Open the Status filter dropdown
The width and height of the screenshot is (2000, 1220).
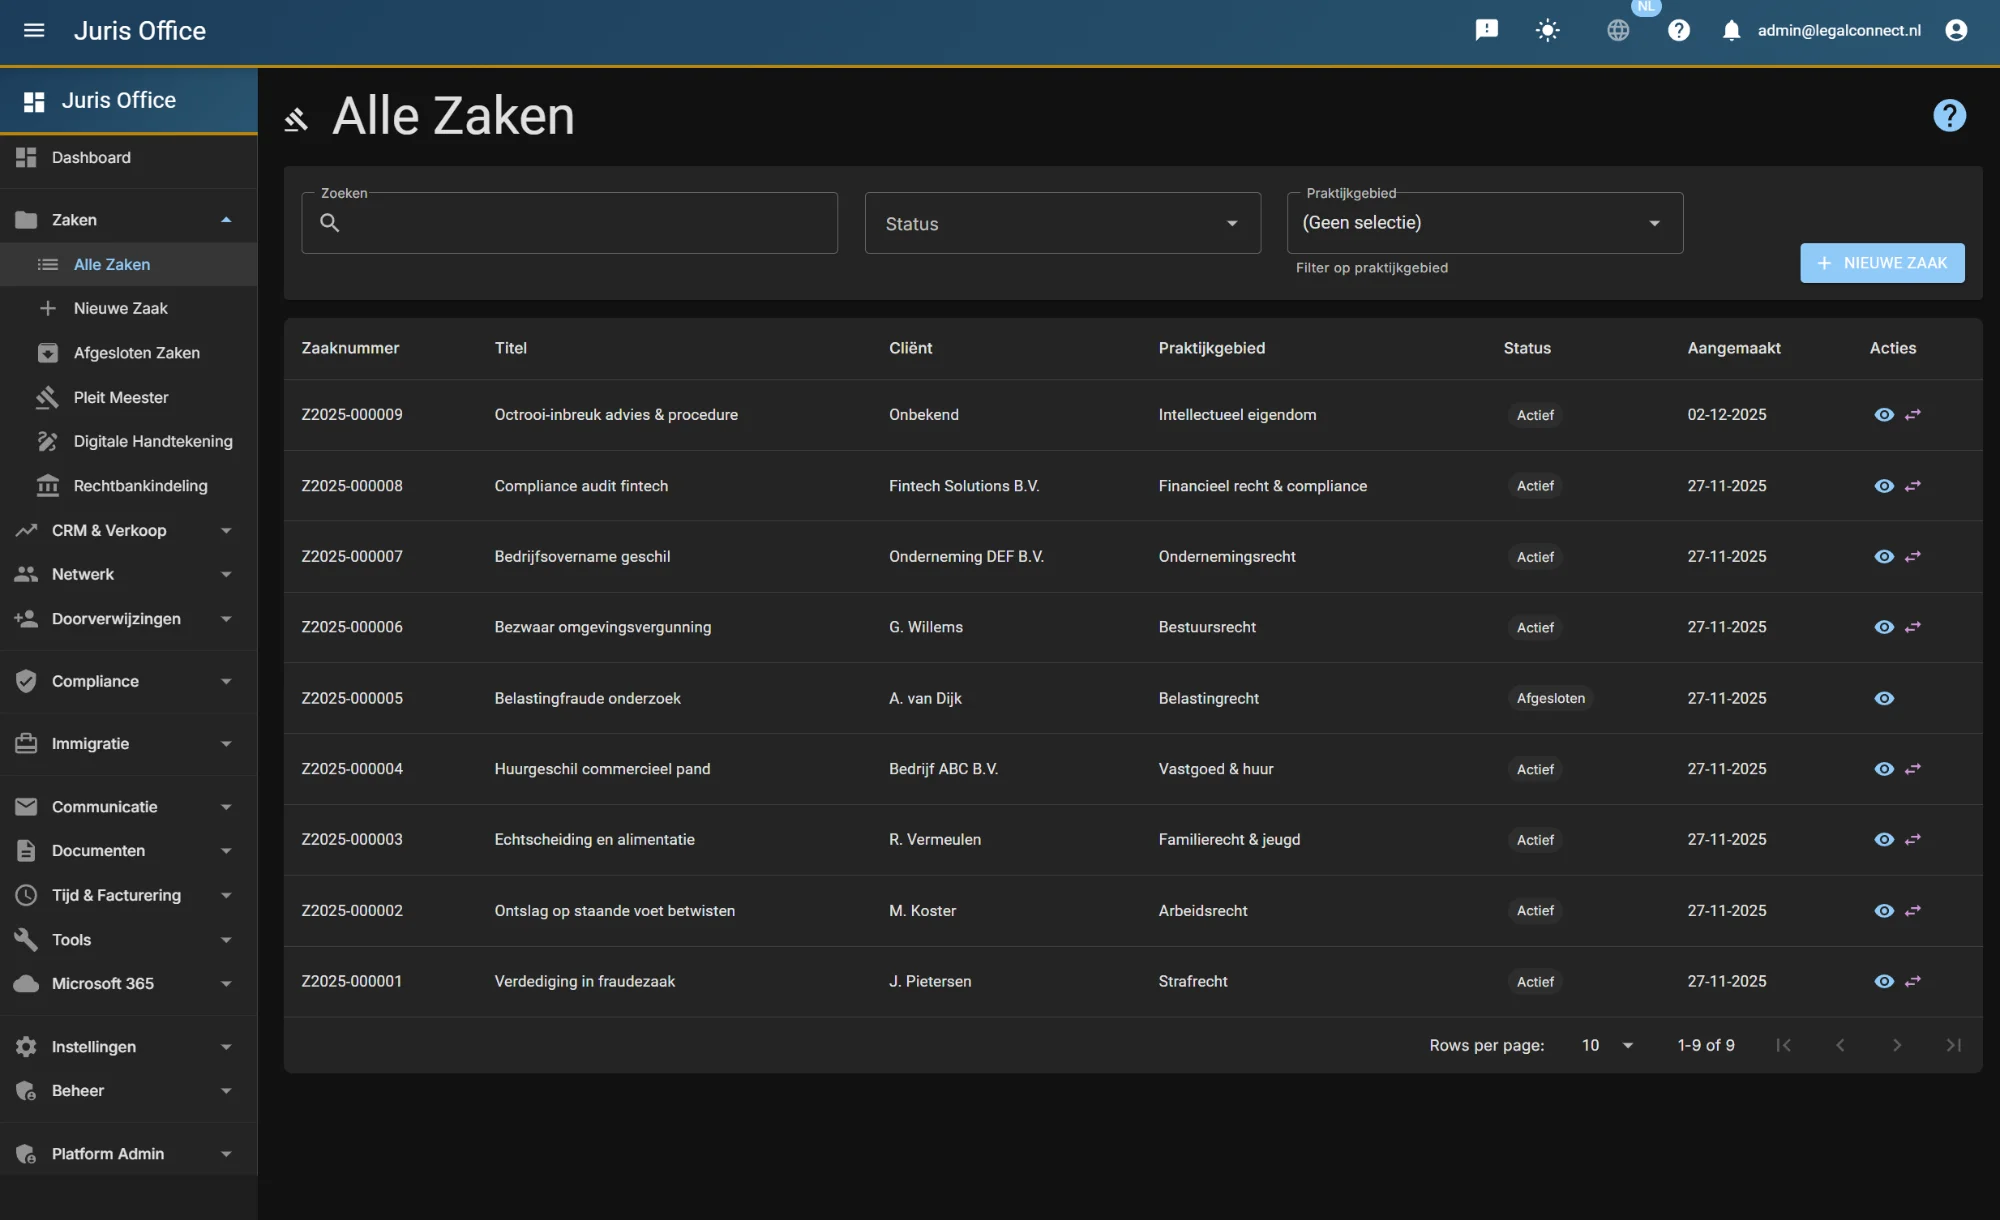click(1062, 223)
